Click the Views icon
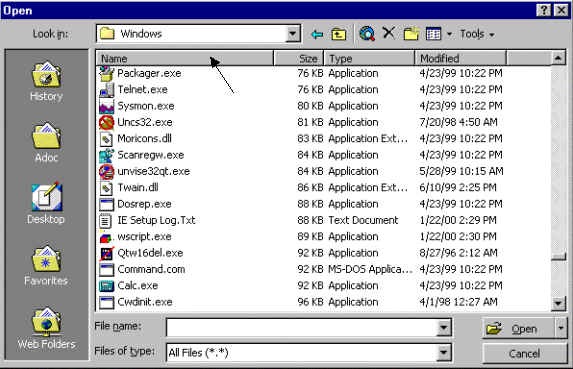The image size is (573, 369). coord(433,34)
